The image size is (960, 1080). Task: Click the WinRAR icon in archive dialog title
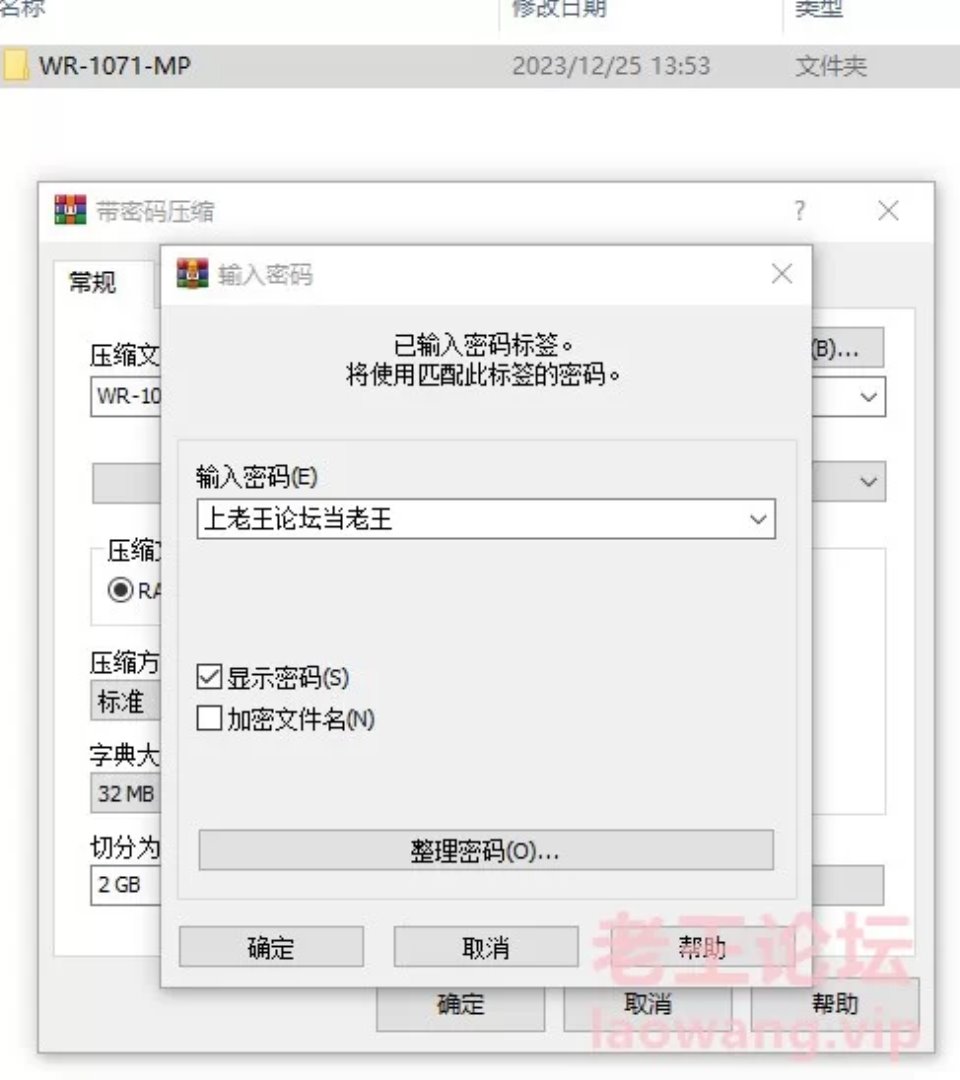pyautogui.click(x=70, y=209)
